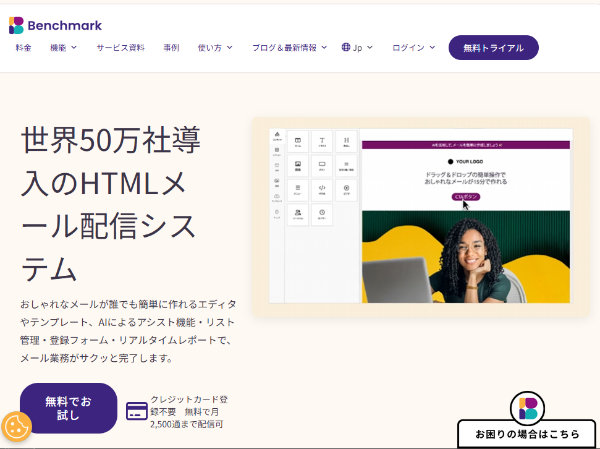600x449 pixels.
Task: Expand ブログ＆最新情報 menu
Action: [289, 48]
